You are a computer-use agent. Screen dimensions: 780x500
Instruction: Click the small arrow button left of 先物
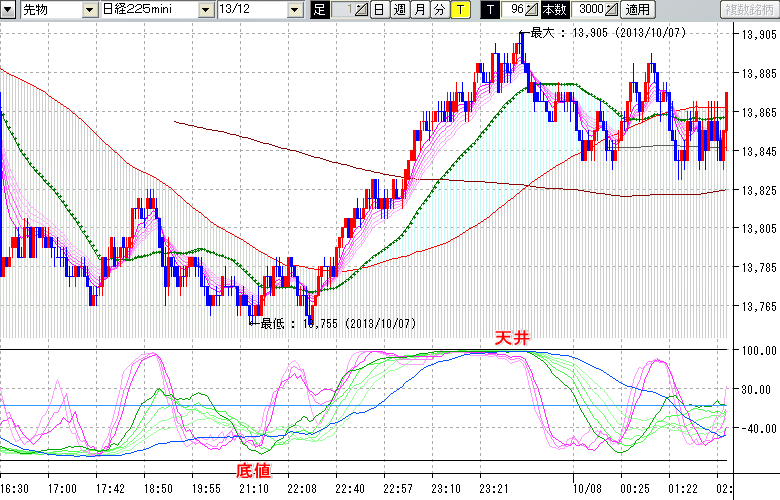9,9
